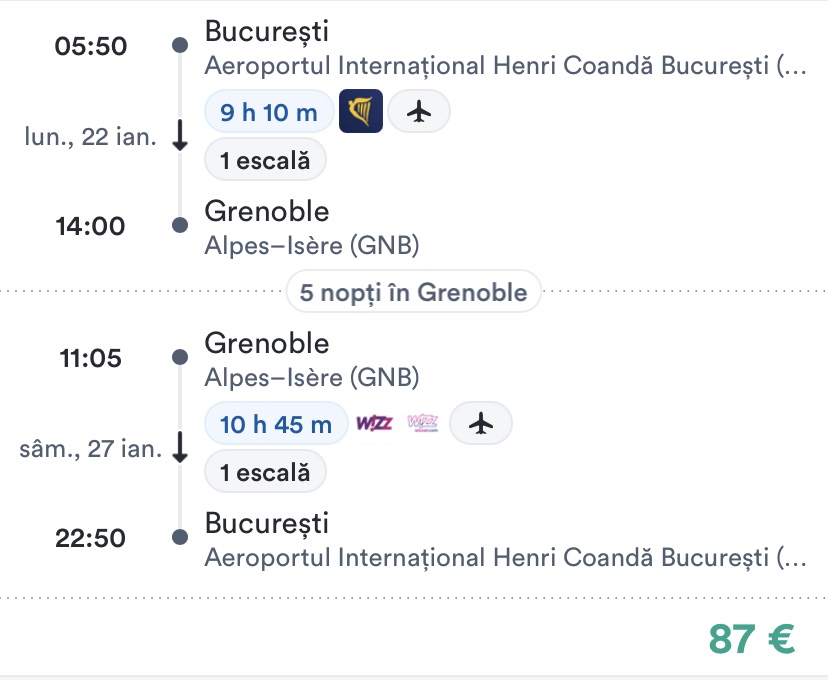Click the sâm., 27 ian. date label
Image resolution: width=828 pixels, height=680 pixels.
(x=91, y=449)
